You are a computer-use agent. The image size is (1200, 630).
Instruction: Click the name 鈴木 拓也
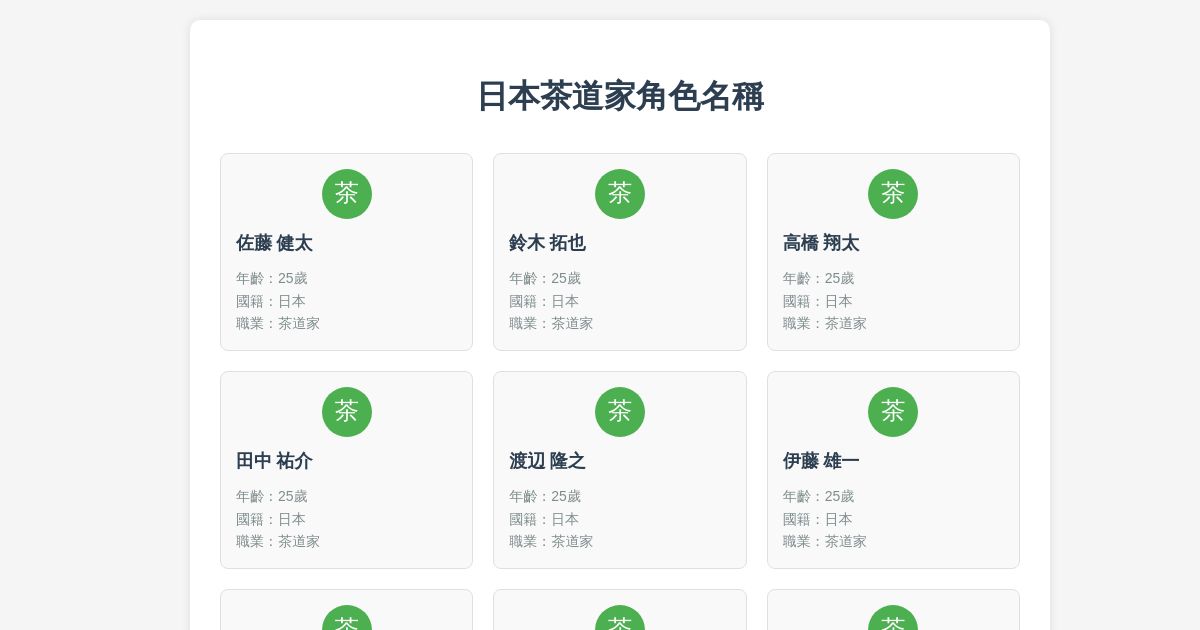click(x=547, y=243)
